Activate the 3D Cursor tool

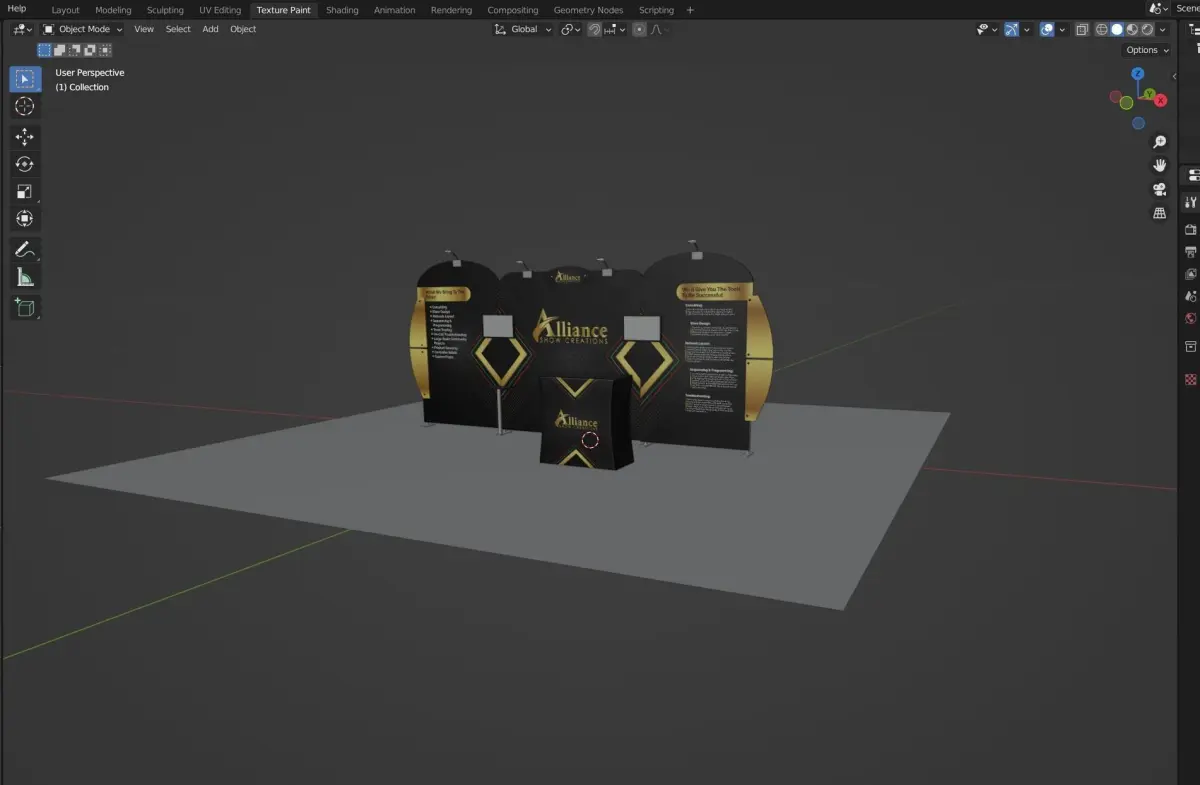(25, 107)
